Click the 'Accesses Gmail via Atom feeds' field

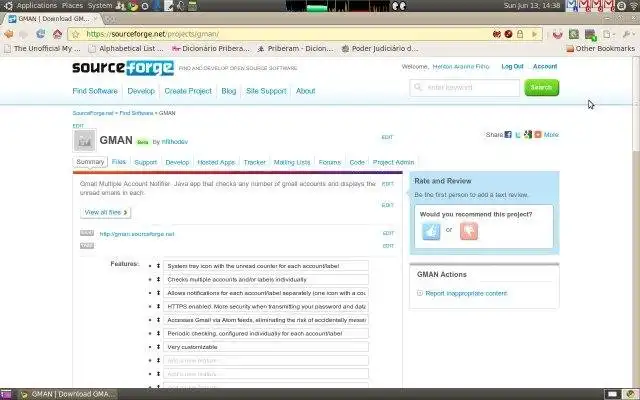pyautogui.click(x=266, y=320)
